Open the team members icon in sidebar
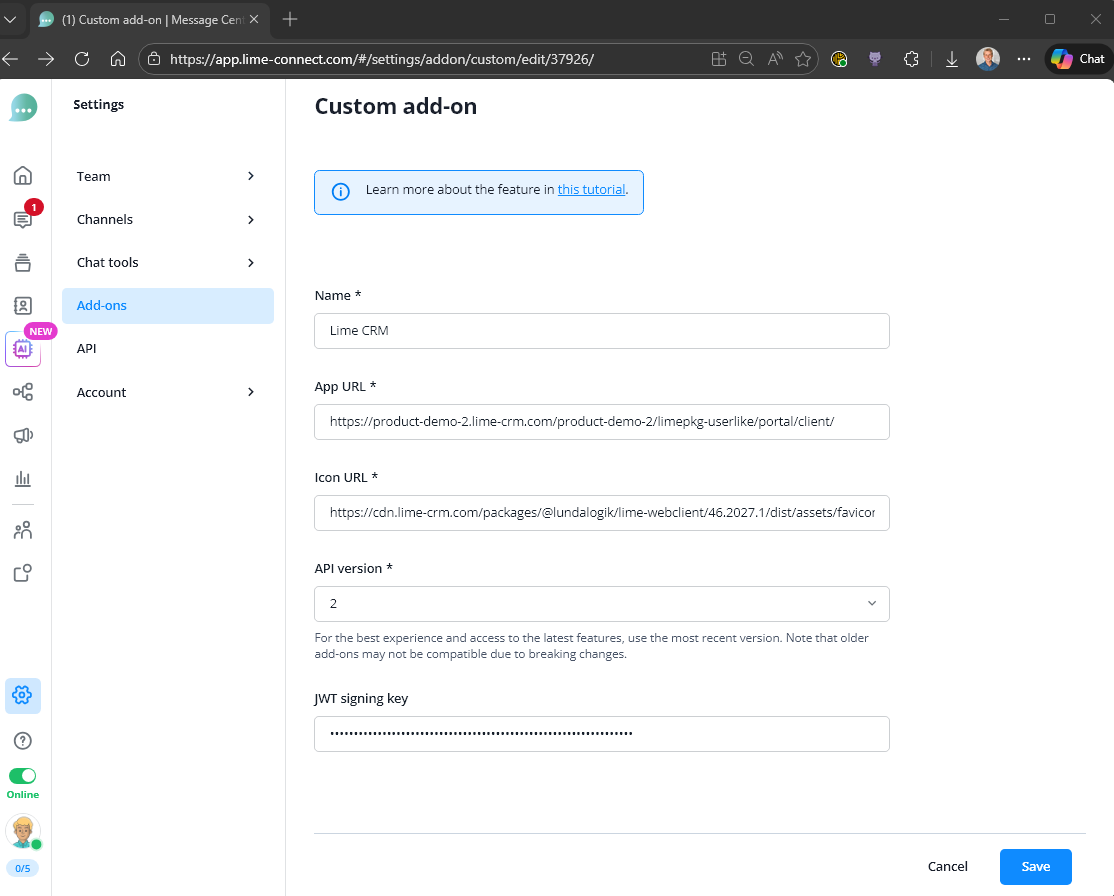 (22, 529)
